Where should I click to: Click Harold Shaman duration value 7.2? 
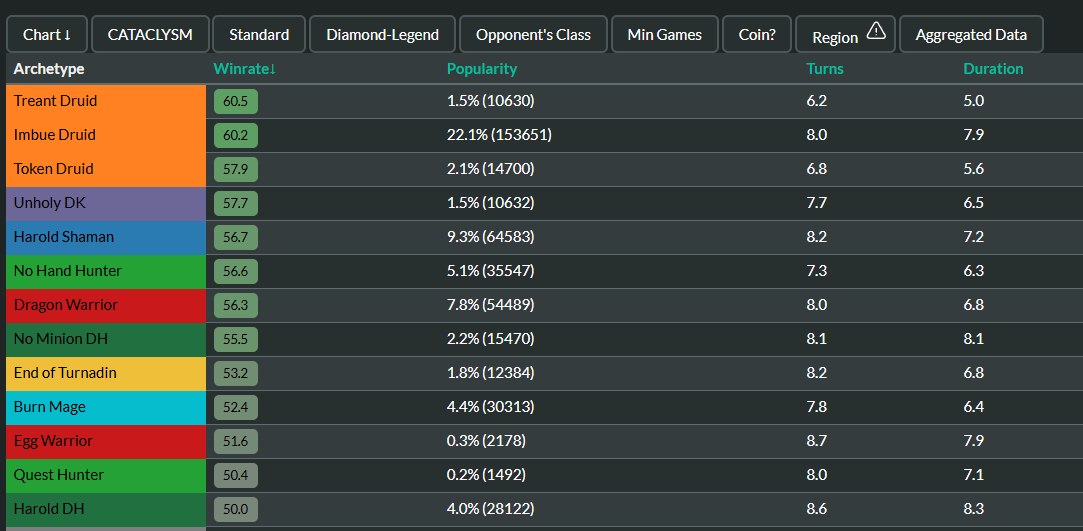click(974, 237)
